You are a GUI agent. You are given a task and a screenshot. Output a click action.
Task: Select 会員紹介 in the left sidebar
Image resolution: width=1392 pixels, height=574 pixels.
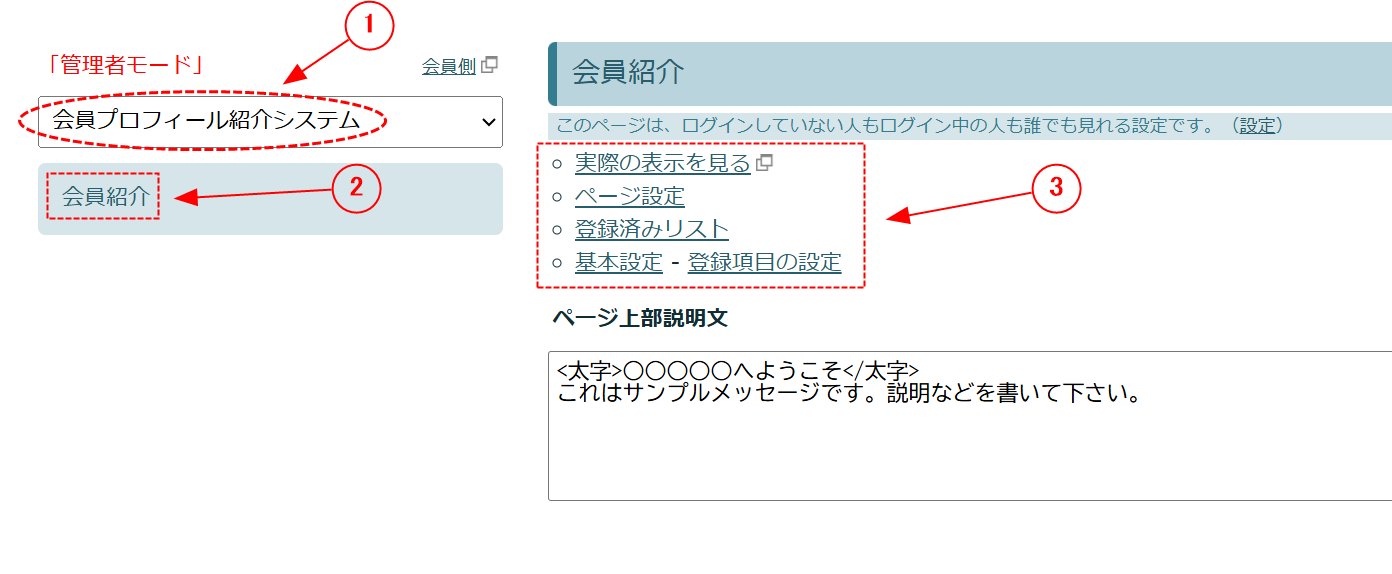[x=105, y=197]
